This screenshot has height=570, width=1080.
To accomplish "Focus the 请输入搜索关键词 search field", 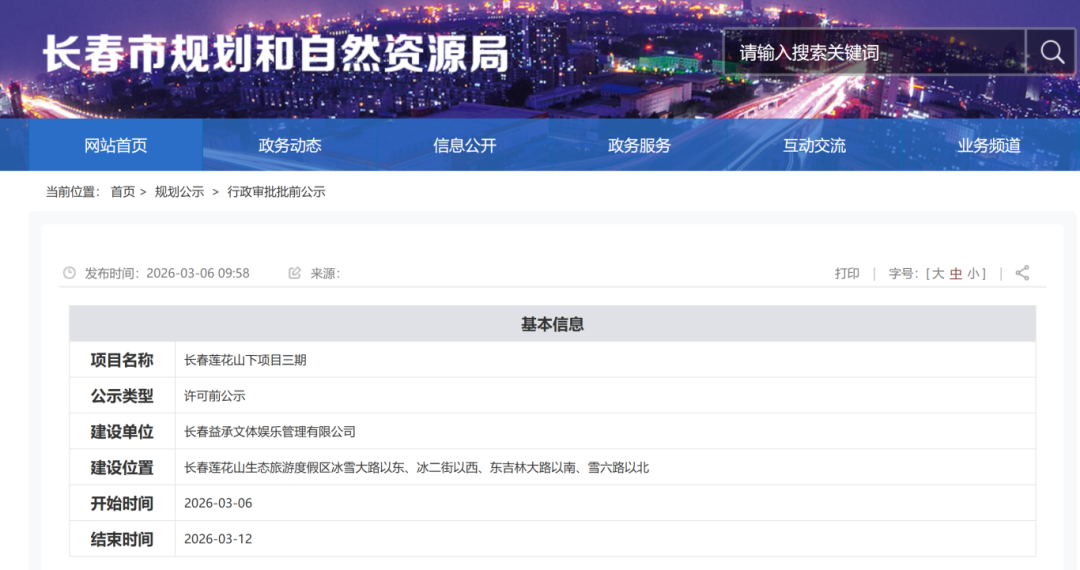I will click(874, 52).
